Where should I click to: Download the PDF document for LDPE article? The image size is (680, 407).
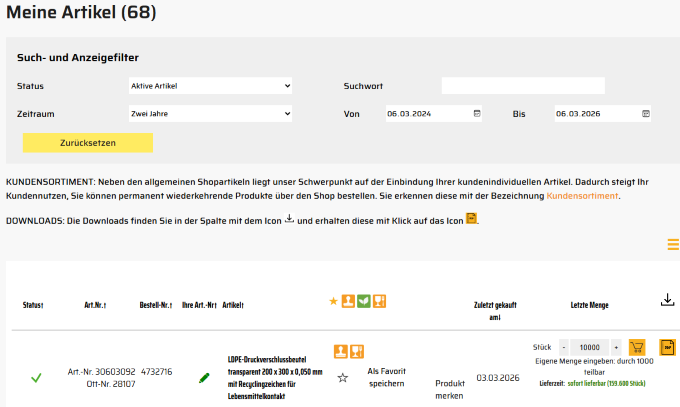pyautogui.click(x=668, y=347)
